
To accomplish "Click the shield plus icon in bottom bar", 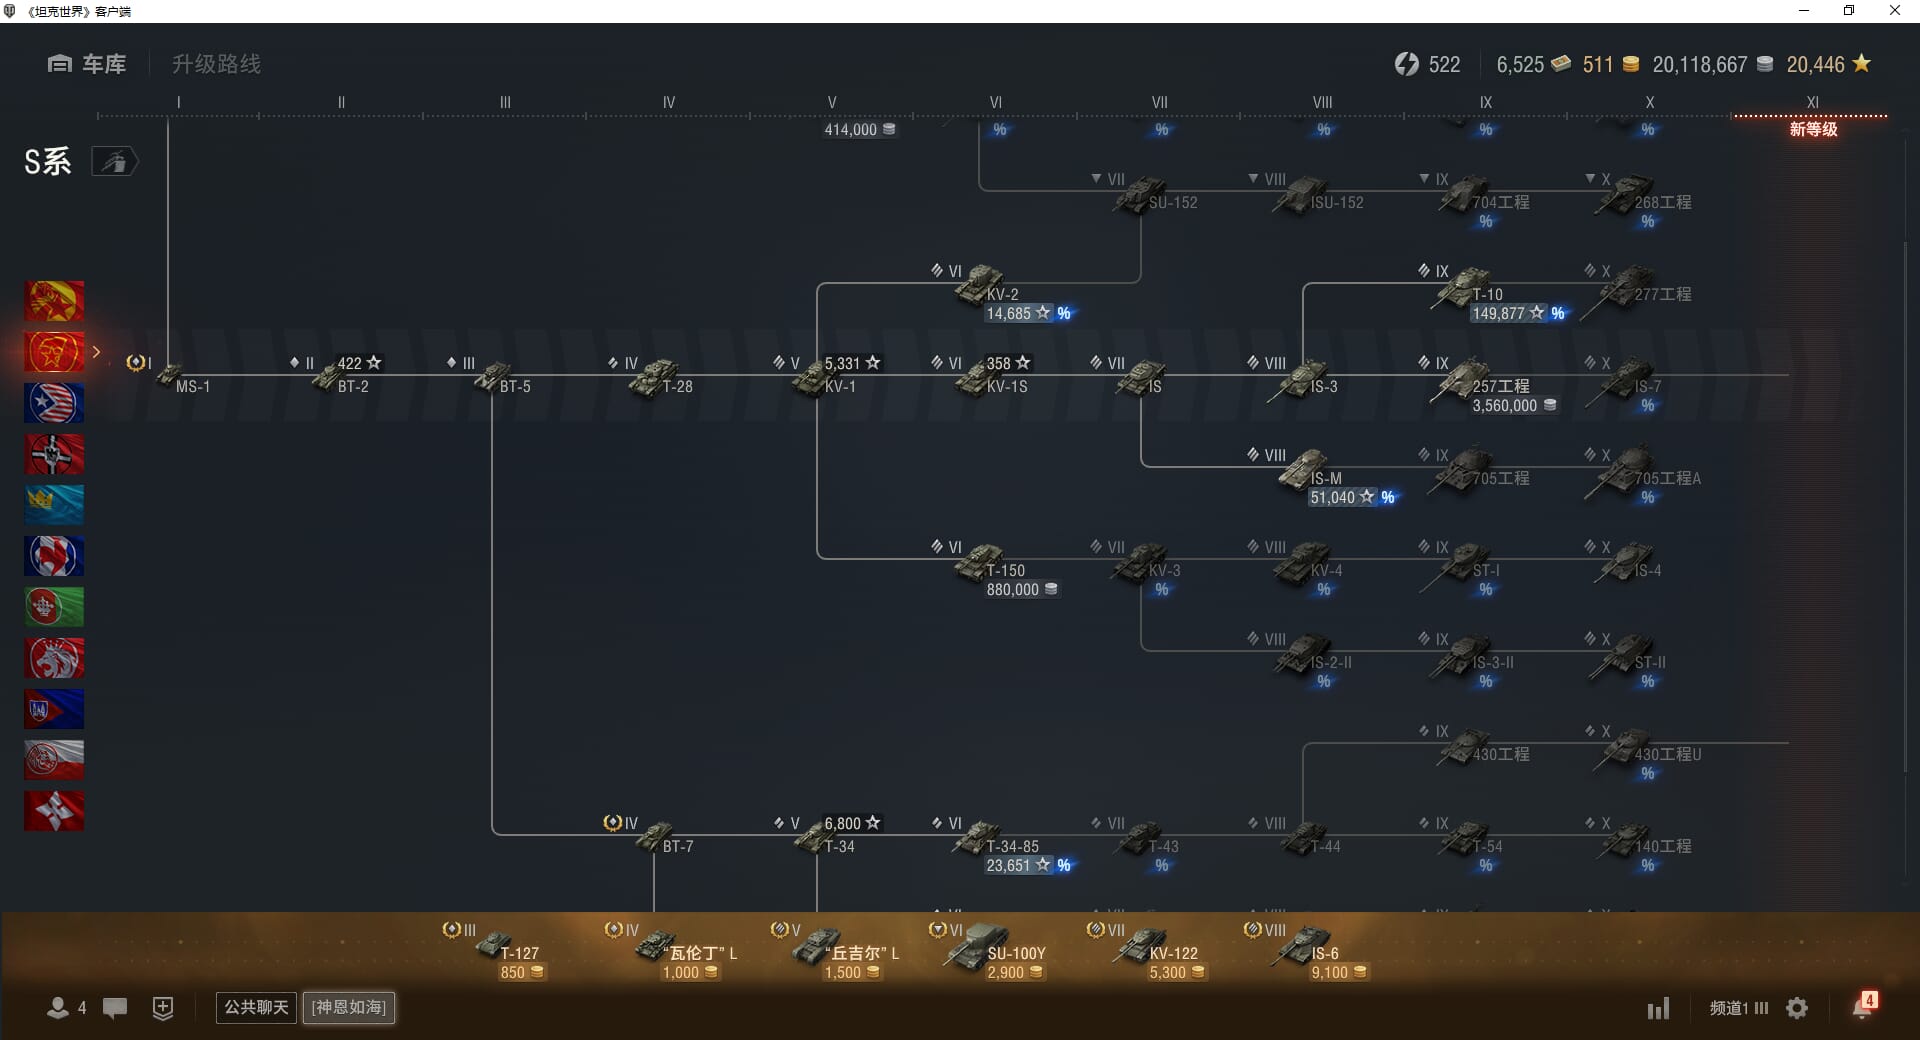I will coord(163,1008).
